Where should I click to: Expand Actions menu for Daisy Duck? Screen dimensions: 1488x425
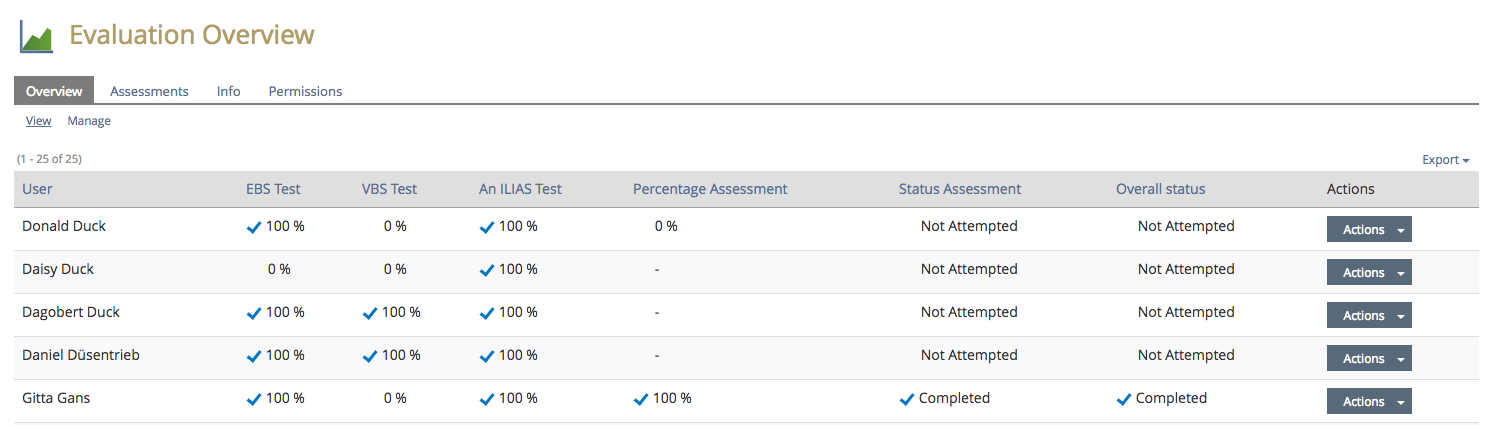[1368, 273]
